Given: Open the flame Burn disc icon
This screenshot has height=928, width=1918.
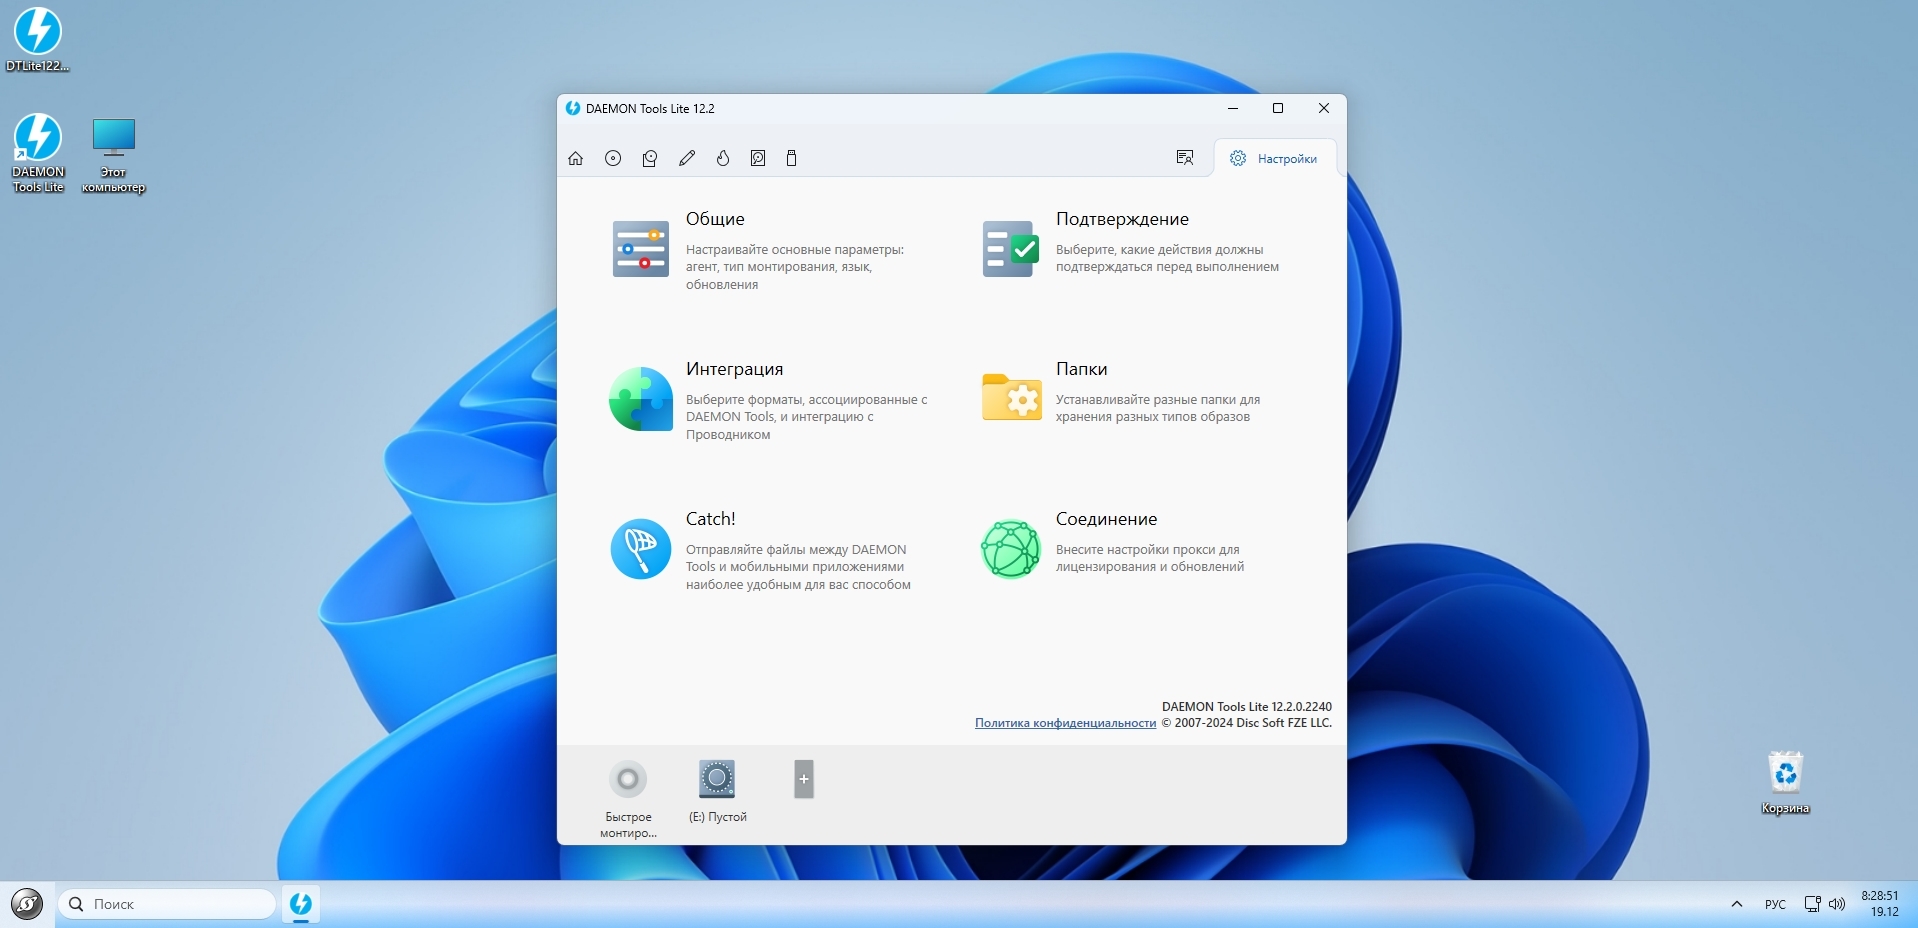Looking at the screenshot, I should pos(723,158).
